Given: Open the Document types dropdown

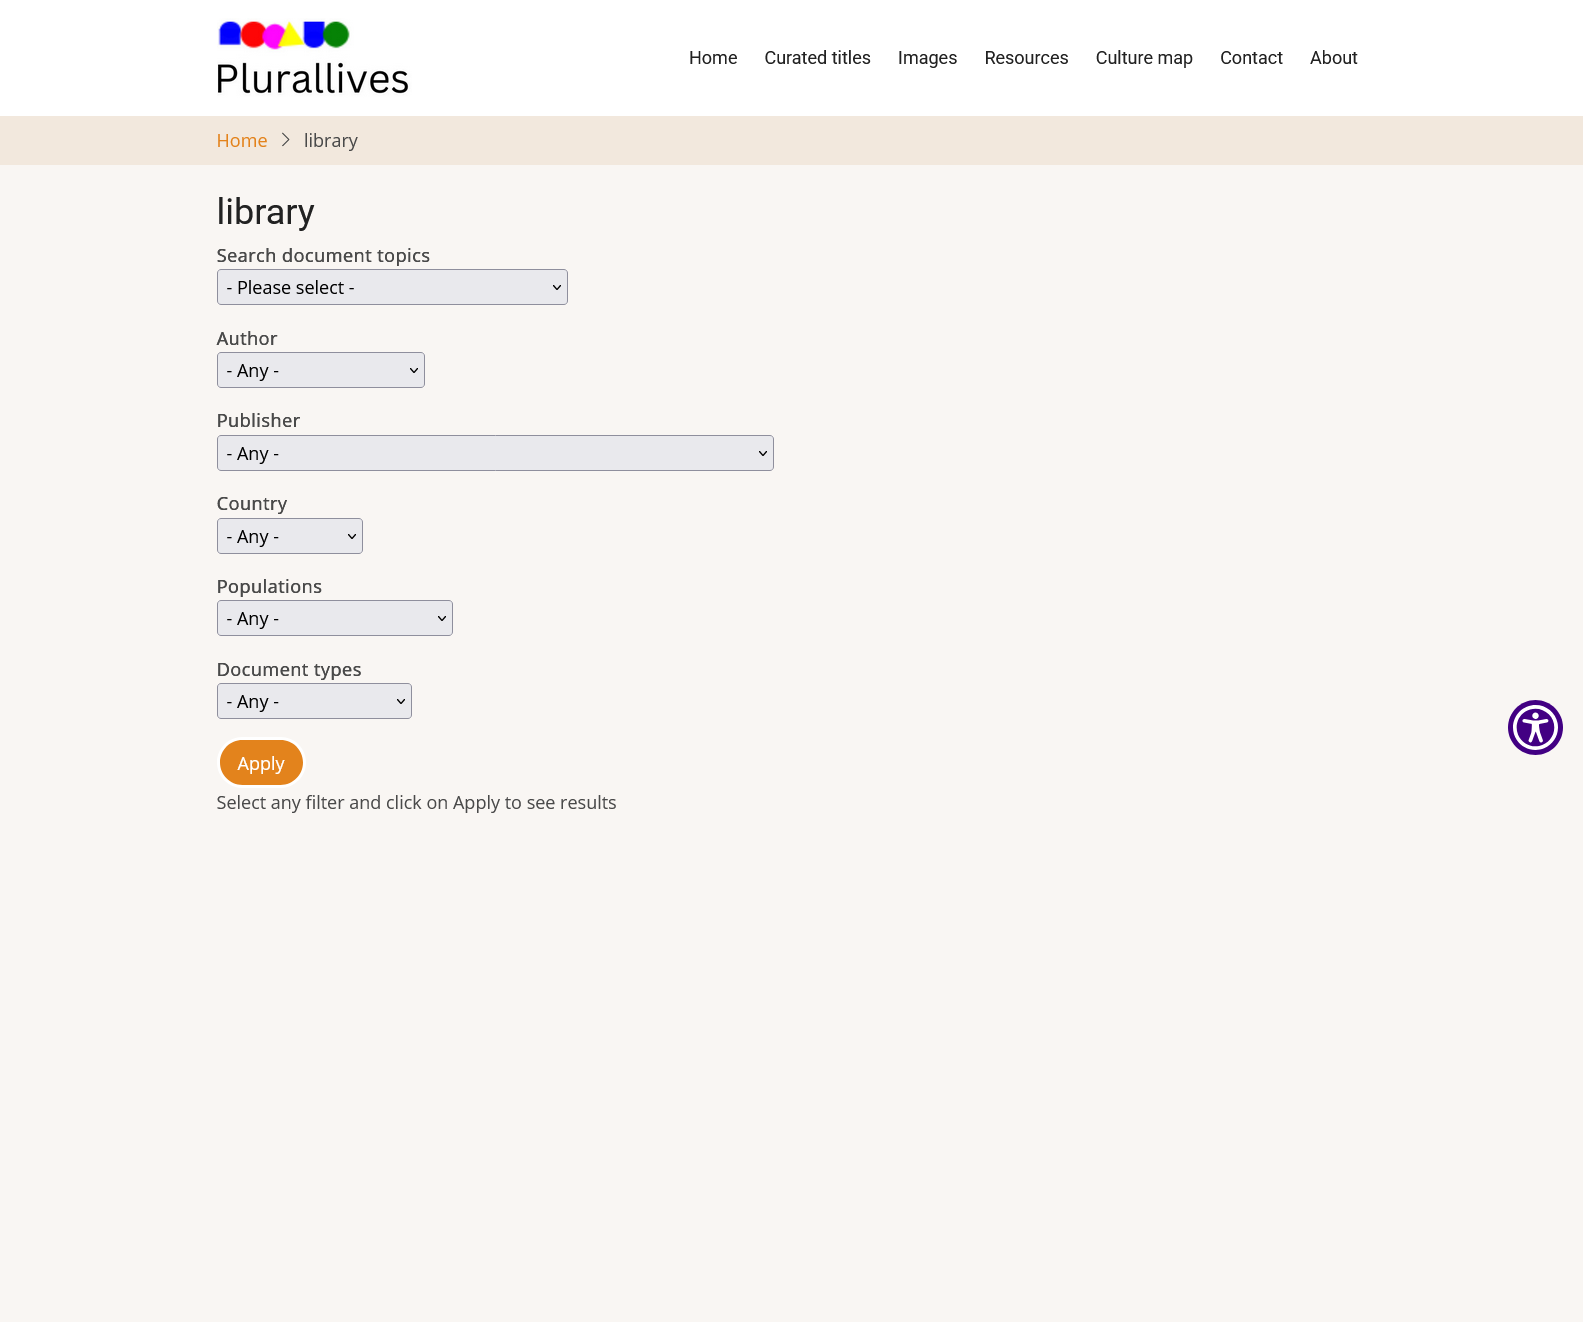Looking at the screenshot, I should point(314,701).
